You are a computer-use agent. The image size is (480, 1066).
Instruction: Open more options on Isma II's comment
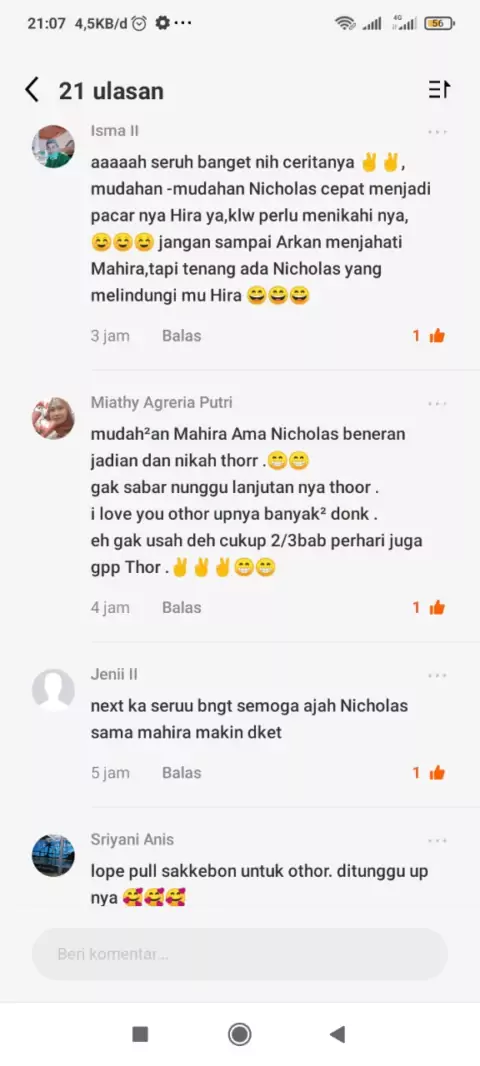[437, 132]
